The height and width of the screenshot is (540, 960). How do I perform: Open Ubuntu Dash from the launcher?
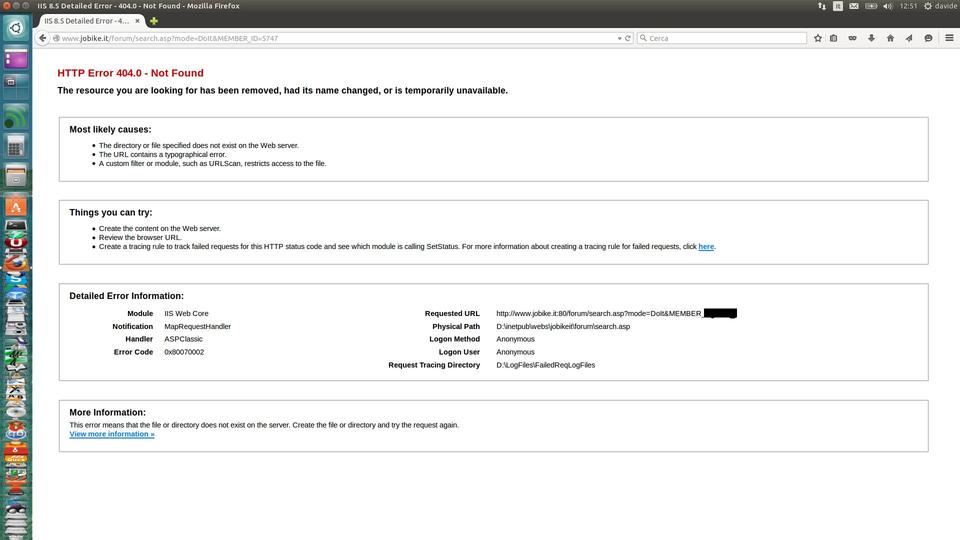coord(16,28)
